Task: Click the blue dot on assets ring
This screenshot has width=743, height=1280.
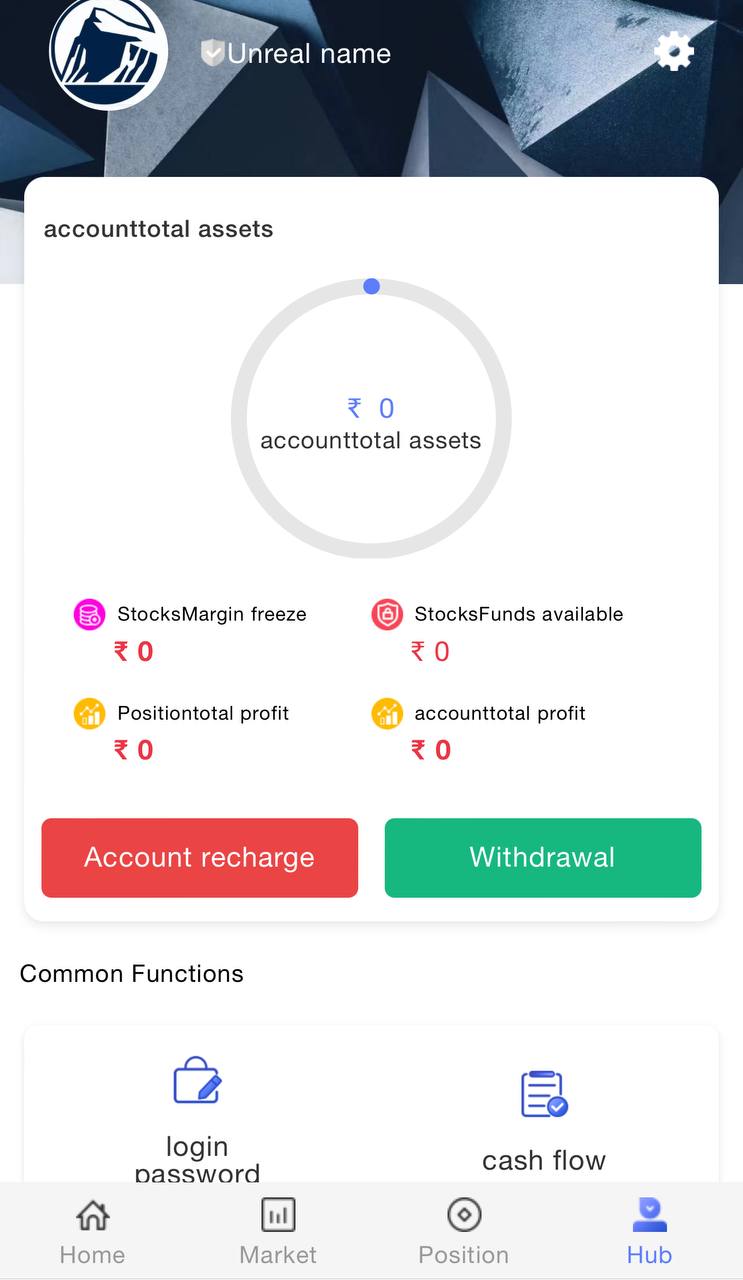Action: [x=371, y=286]
